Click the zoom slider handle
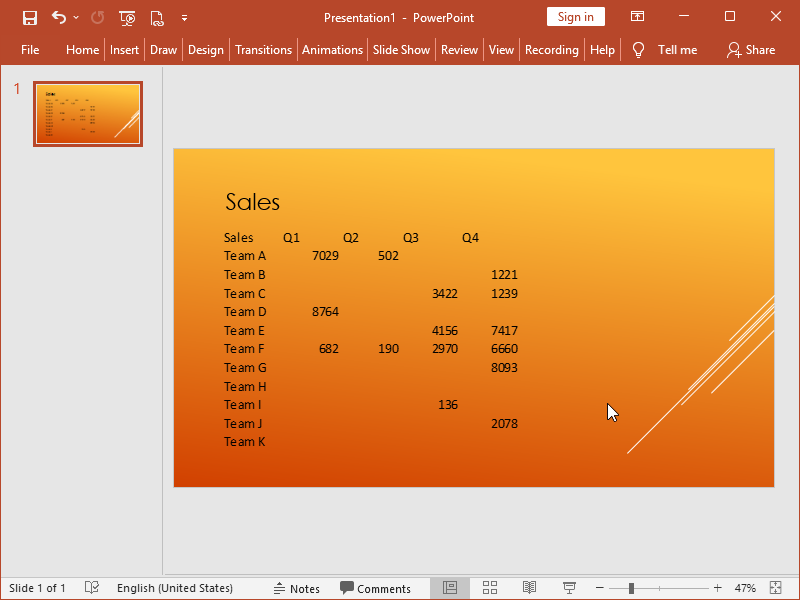 pos(631,588)
